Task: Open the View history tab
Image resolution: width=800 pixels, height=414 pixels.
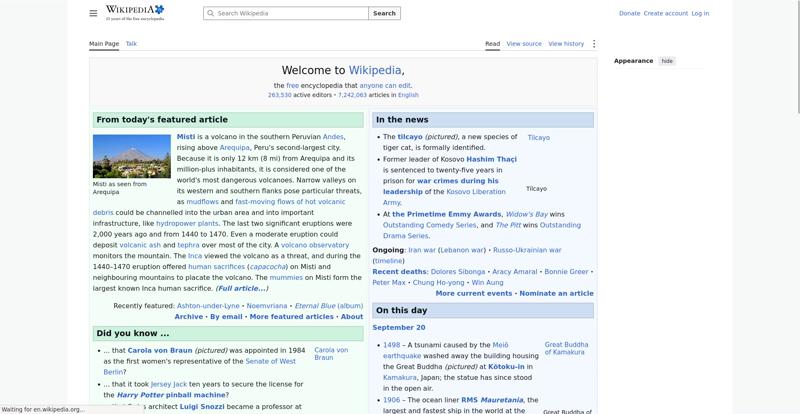Action: 566,44
